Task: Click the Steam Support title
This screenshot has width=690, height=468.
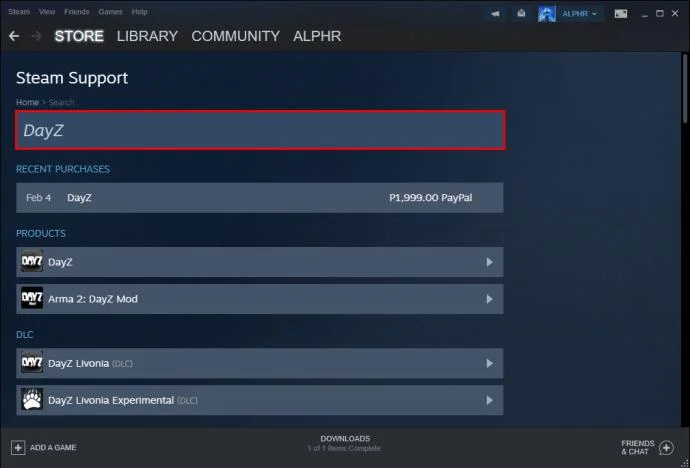Action: coord(72,78)
